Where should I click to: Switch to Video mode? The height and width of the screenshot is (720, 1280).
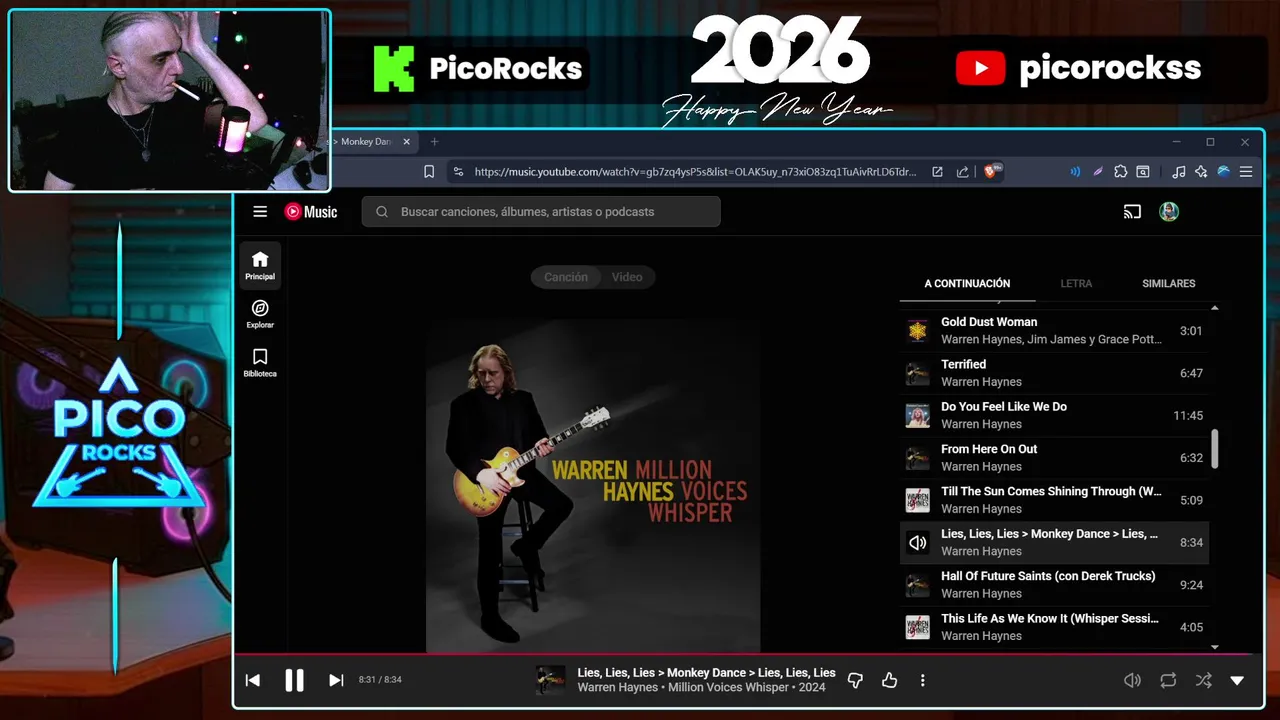coord(627,277)
